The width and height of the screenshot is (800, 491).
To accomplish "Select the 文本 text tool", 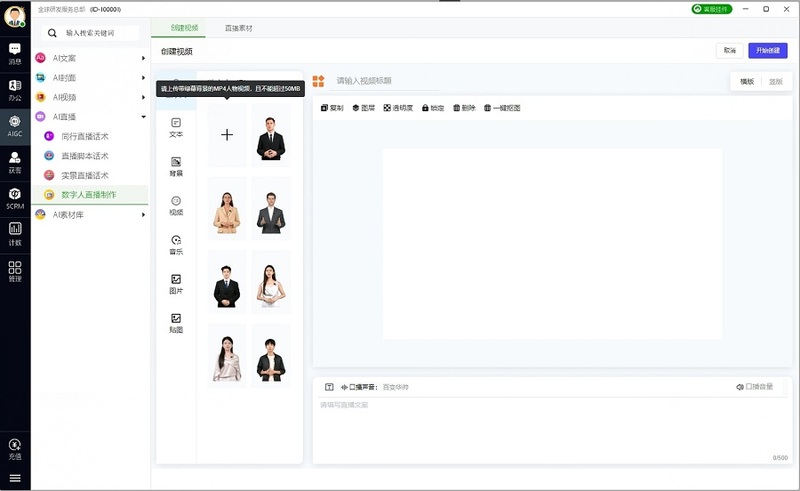I will coord(176,126).
